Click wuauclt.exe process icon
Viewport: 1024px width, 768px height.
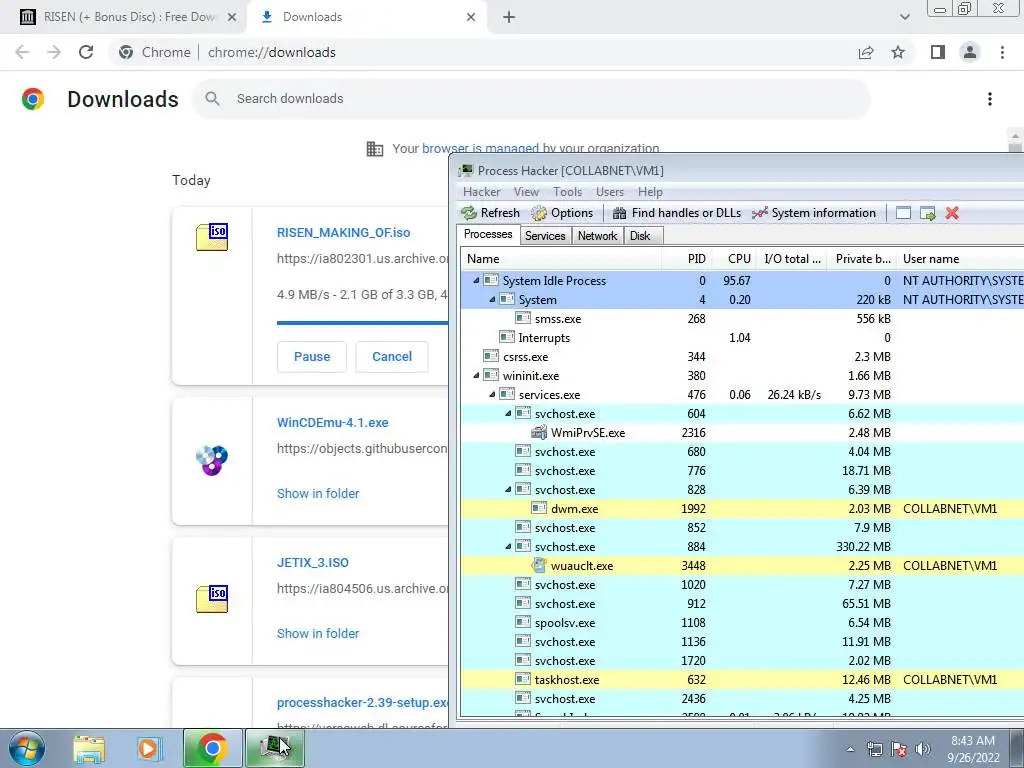pyautogui.click(x=539, y=566)
